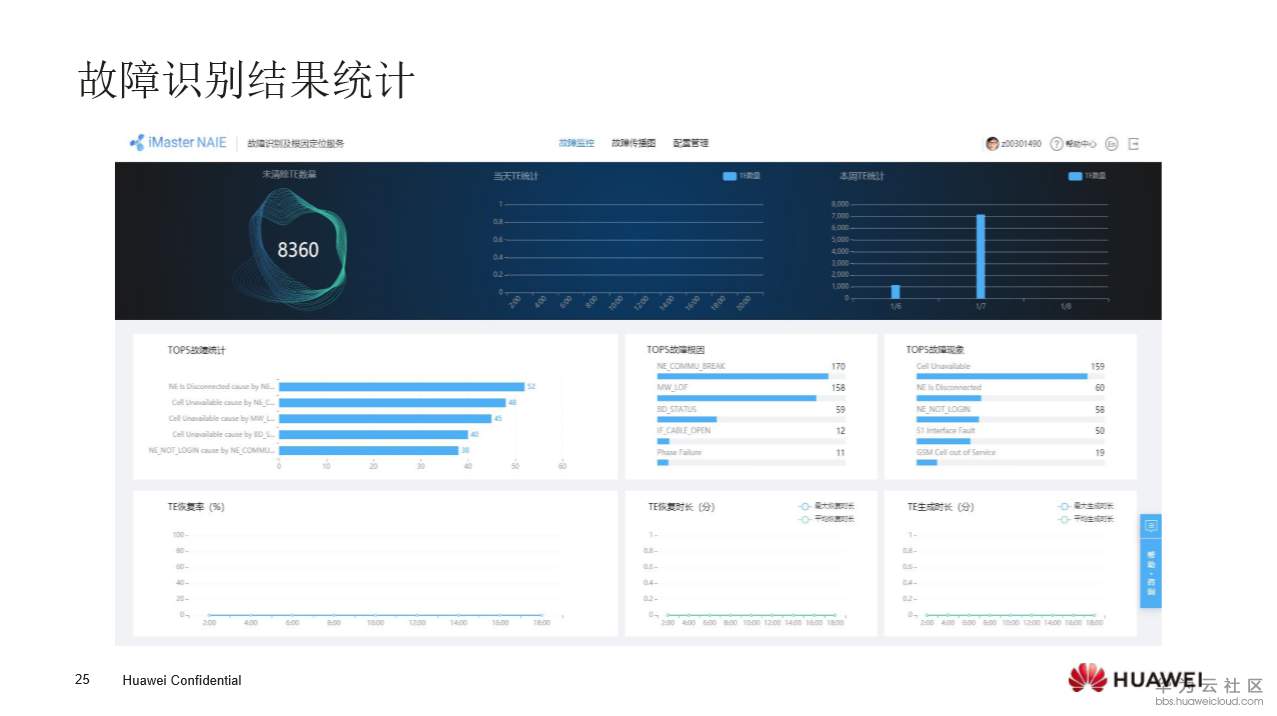
Task: Click the NE_NOT_LOGIN cause by NE_COMMU bar
Action: pos(368,450)
